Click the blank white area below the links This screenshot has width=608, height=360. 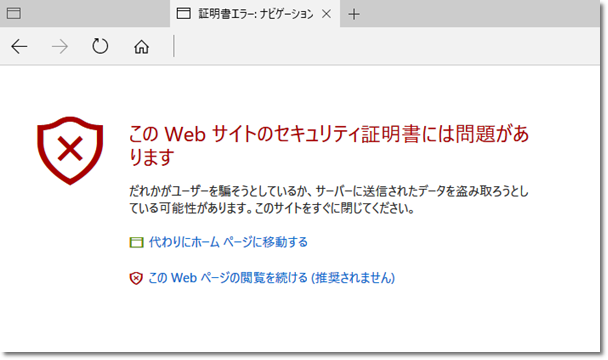[x=302, y=320]
